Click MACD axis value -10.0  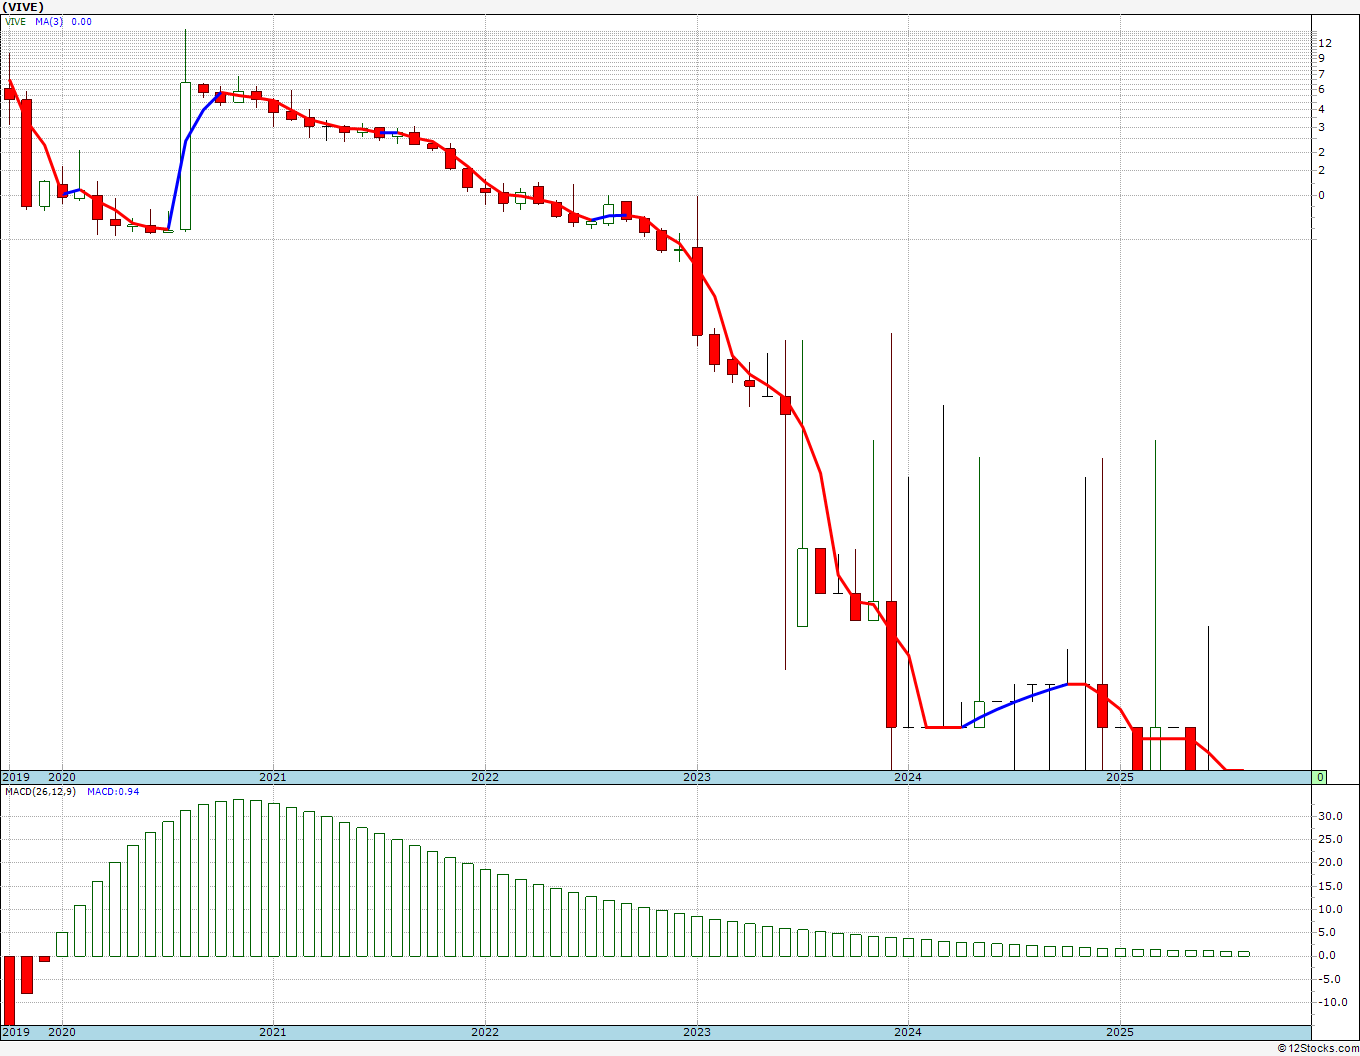tap(1332, 1003)
